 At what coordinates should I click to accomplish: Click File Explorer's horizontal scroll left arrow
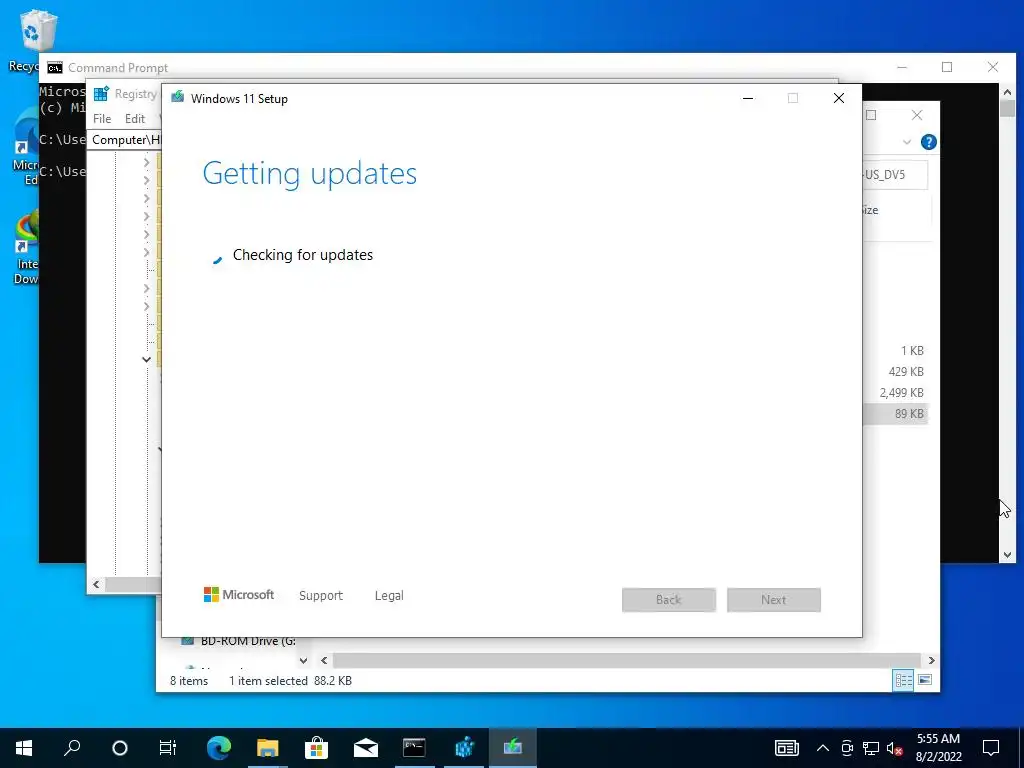pos(325,660)
